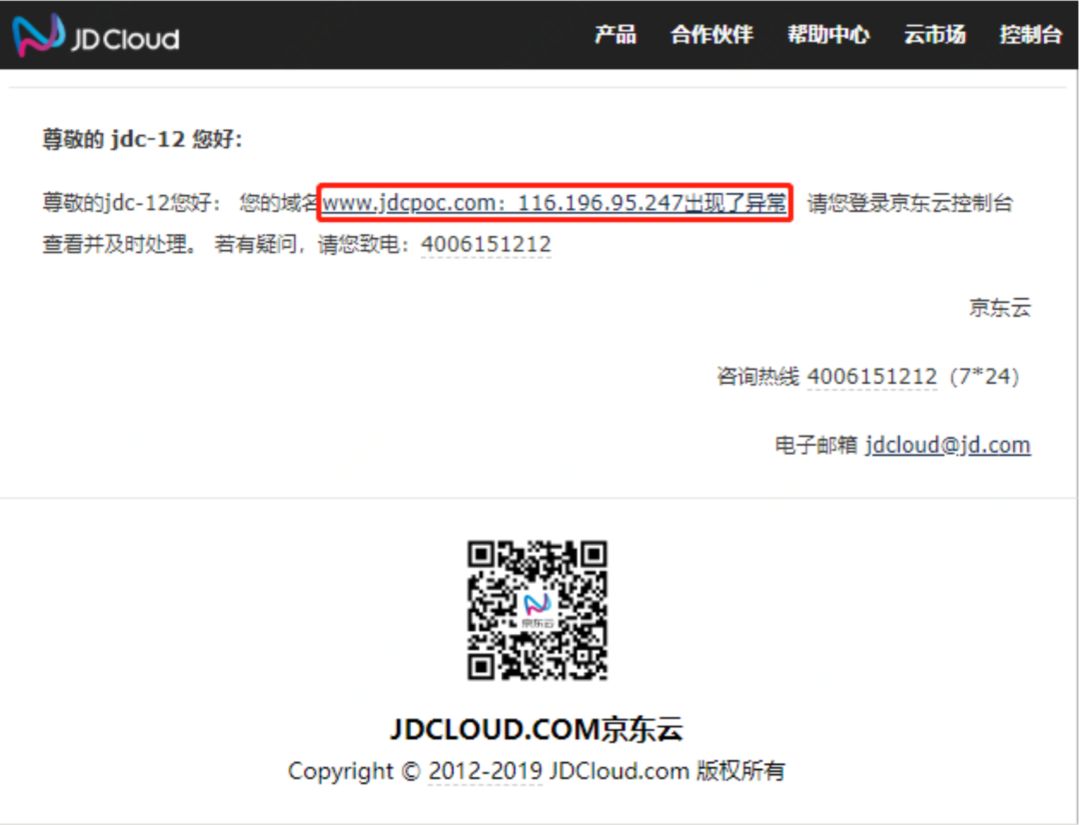Image resolution: width=1080 pixels, height=825 pixels.
Task: Click the www.jdcpoc.com abnormal domain link
Action: coord(554,202)
